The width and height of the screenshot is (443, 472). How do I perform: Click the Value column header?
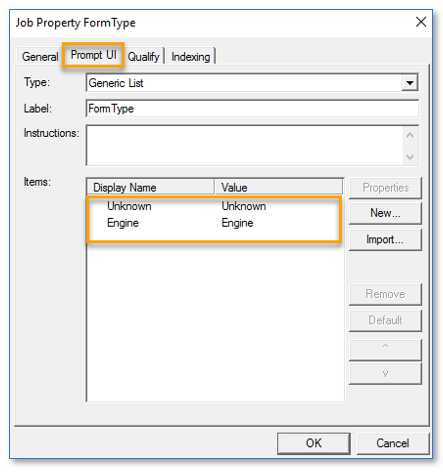click(x=279, y=187)
